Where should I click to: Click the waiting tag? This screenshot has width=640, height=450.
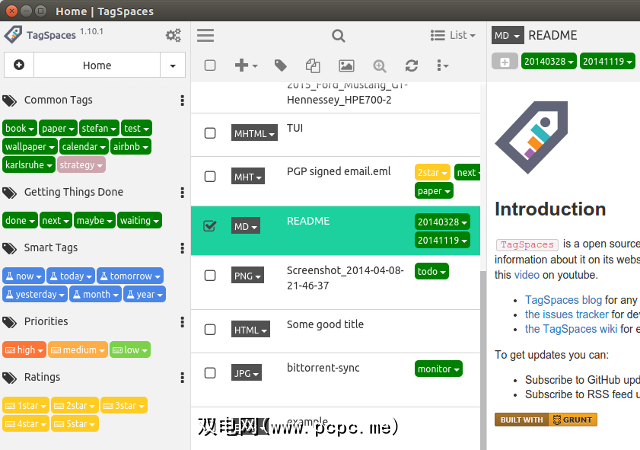[x=139, y=221]
